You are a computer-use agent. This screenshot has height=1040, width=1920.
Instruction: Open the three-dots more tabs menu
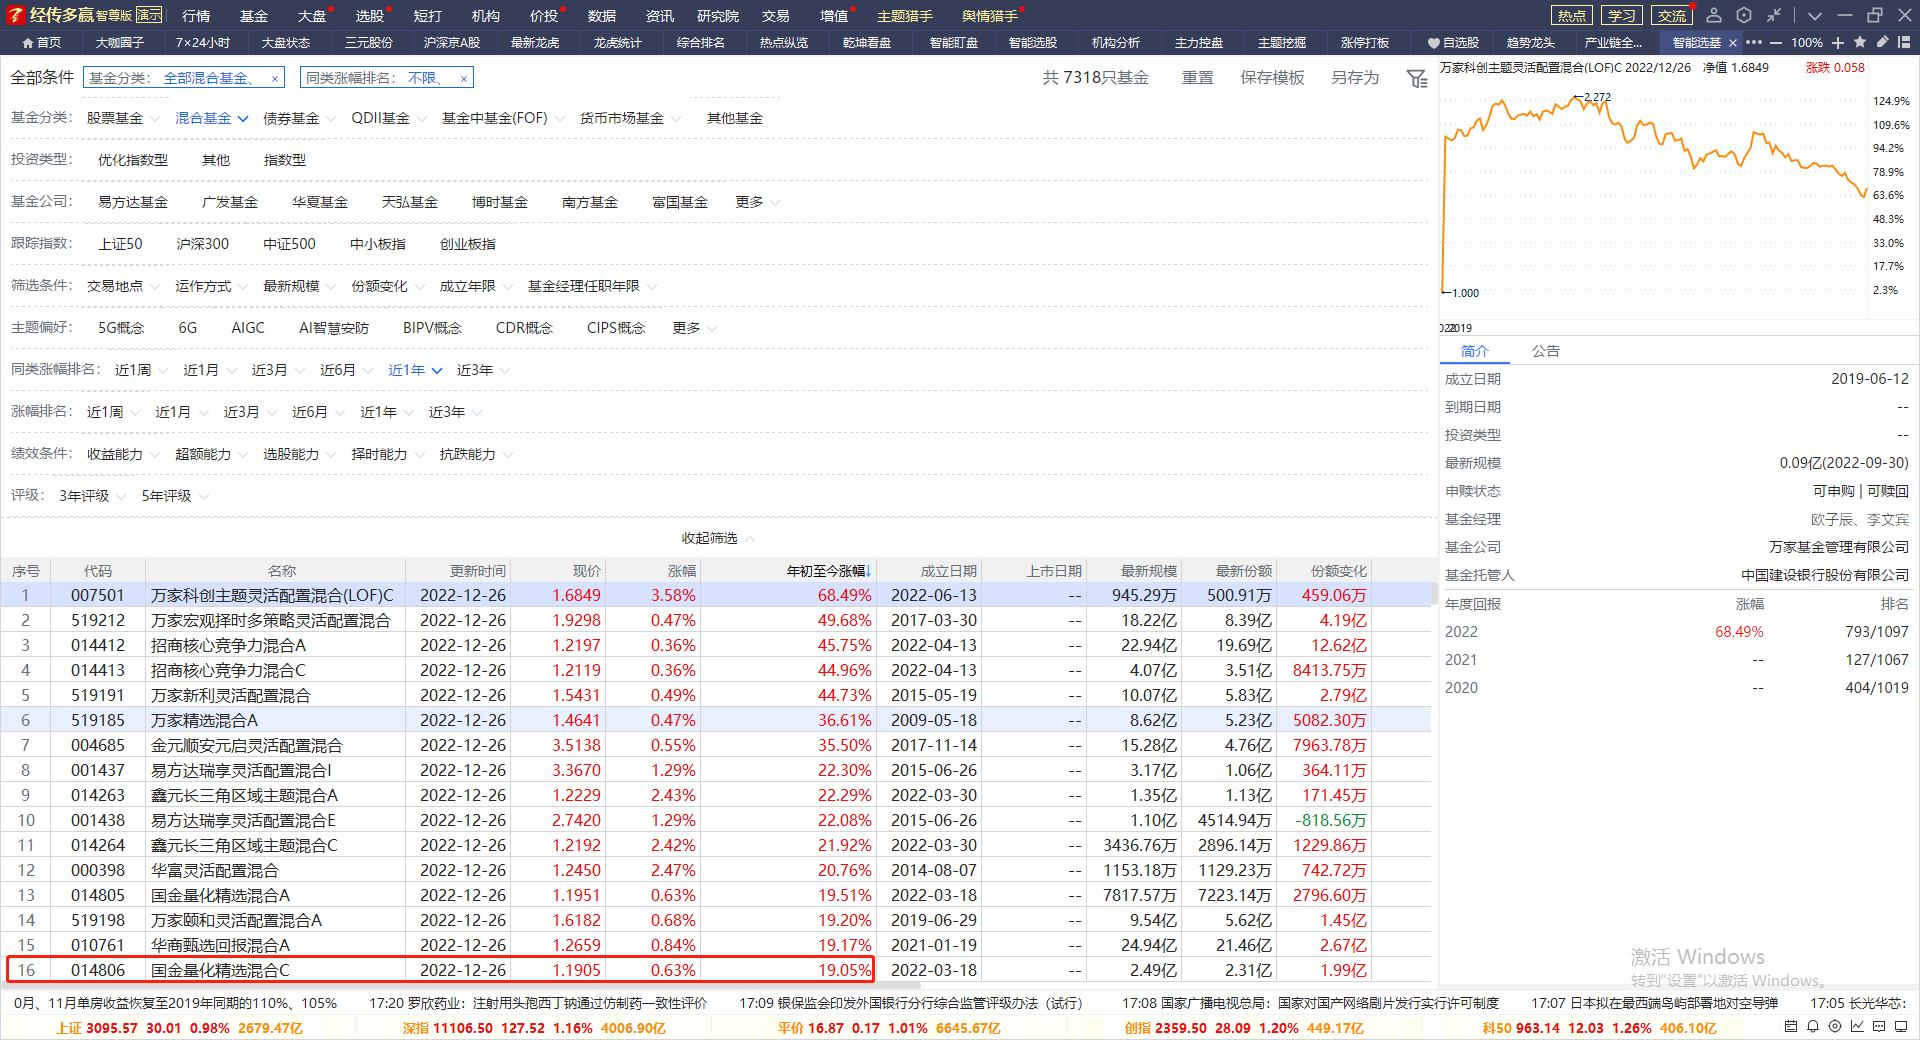(1754, 43)
